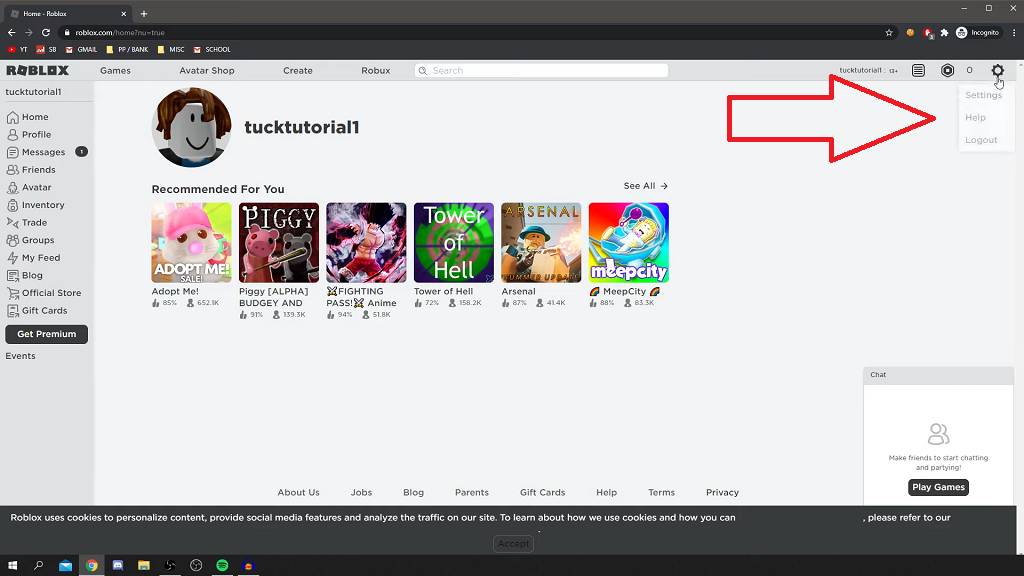Open the browser extensions puzzle icon

pos(944,33)
